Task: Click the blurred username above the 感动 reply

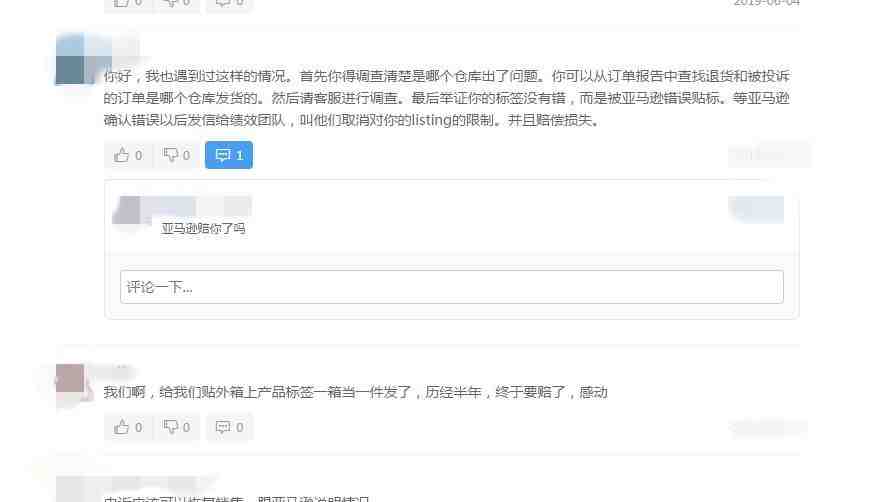Action: pyautogui.click(x=113, y=371)
